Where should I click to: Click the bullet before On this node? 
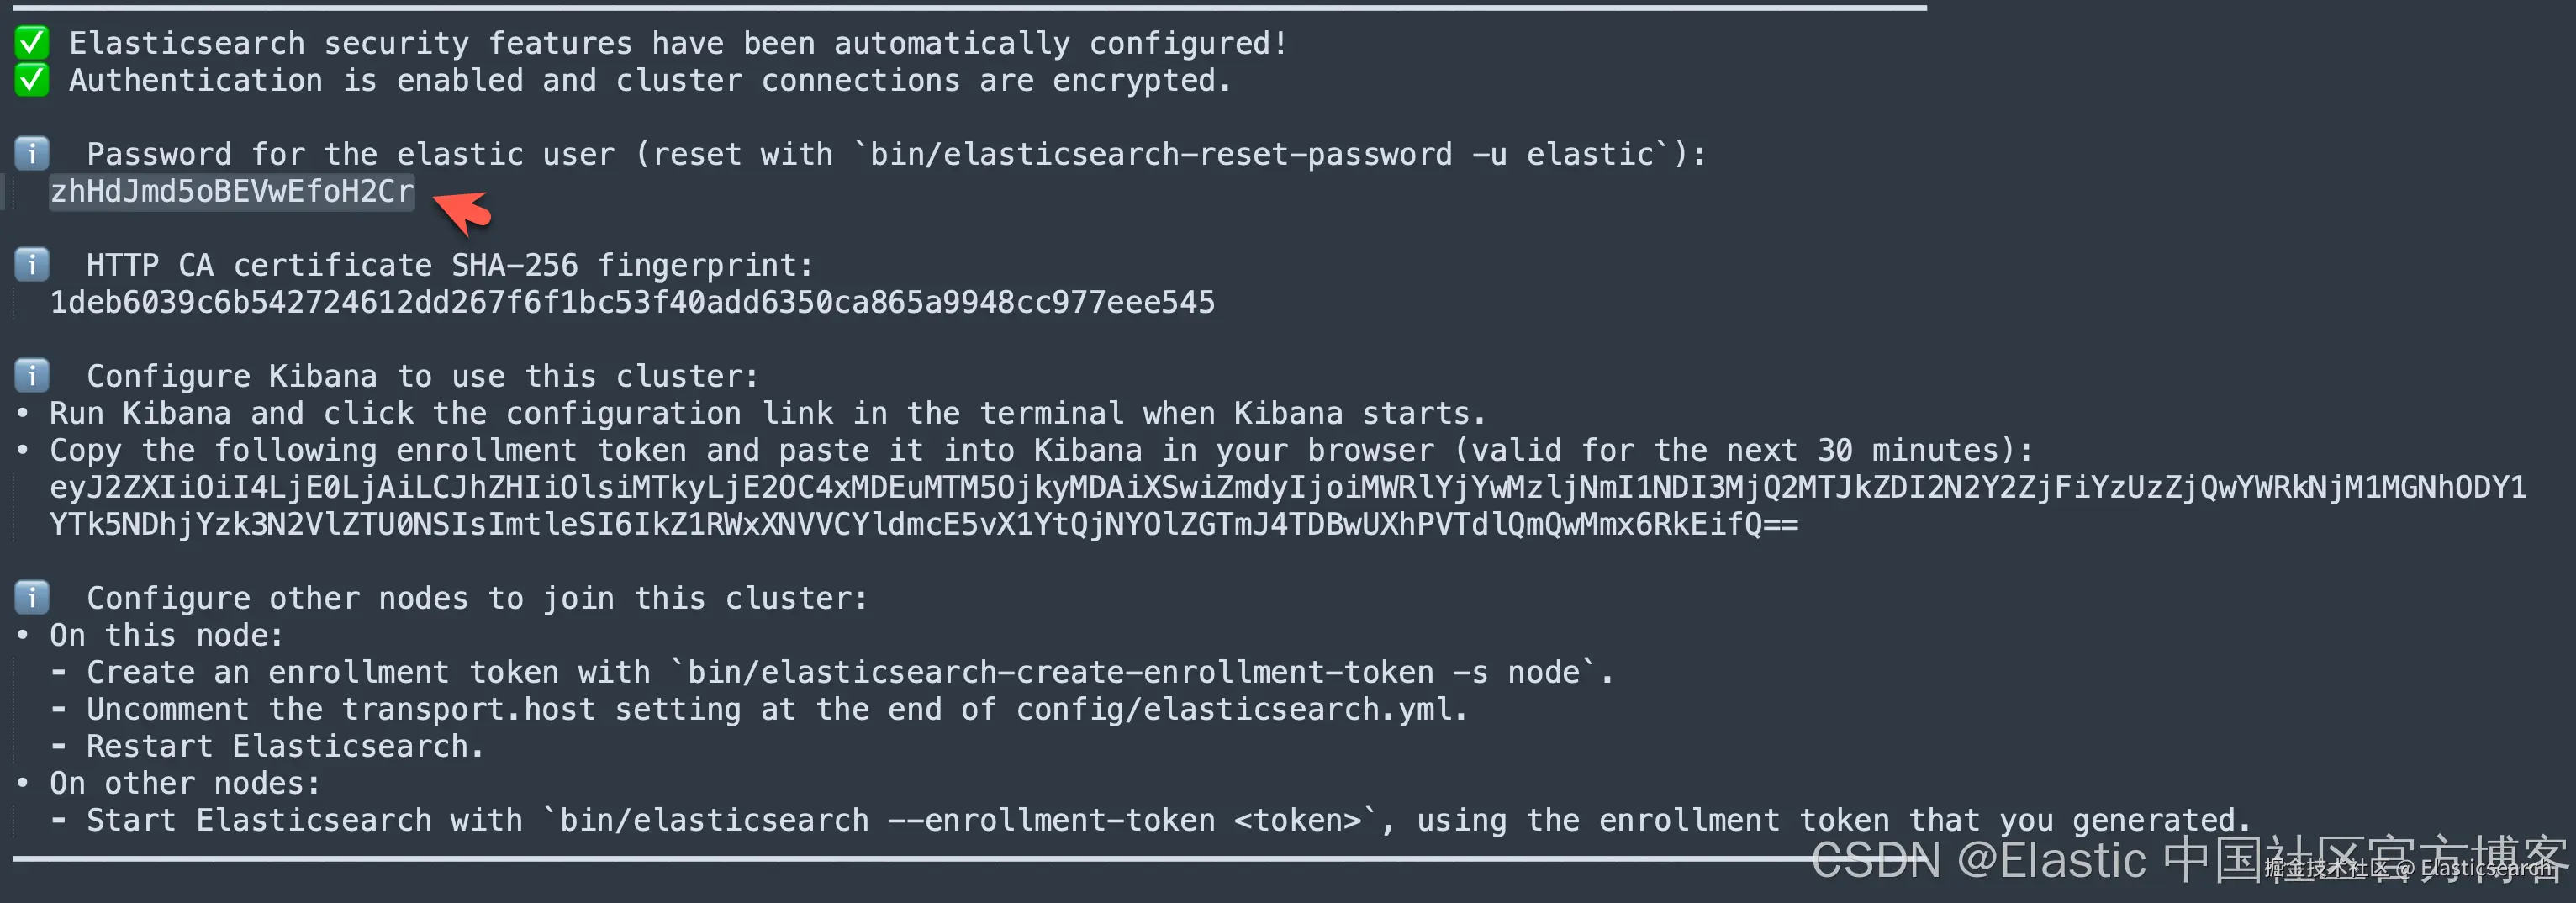pyautogui.click(x=23, y=635)
